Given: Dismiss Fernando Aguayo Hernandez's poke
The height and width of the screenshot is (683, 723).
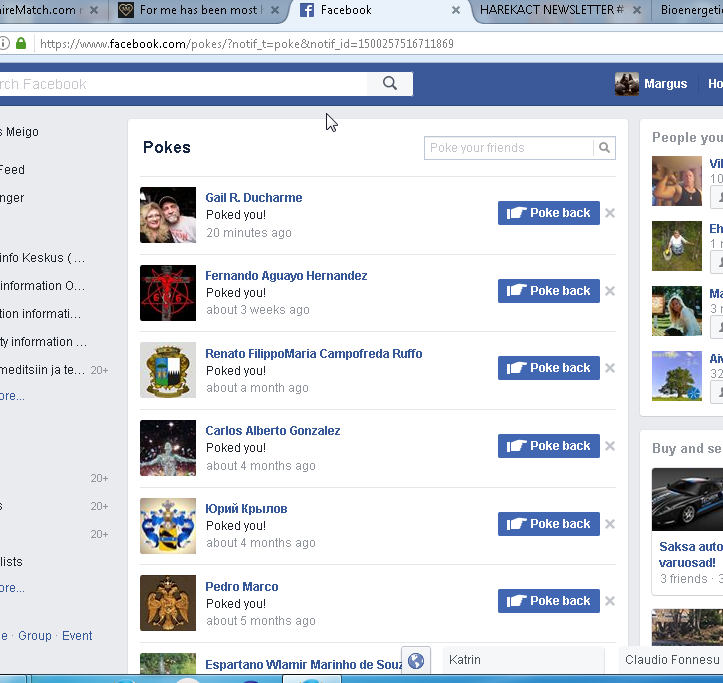Looking at the screenshot, I should pyautogui.click(x=610, y=291).
